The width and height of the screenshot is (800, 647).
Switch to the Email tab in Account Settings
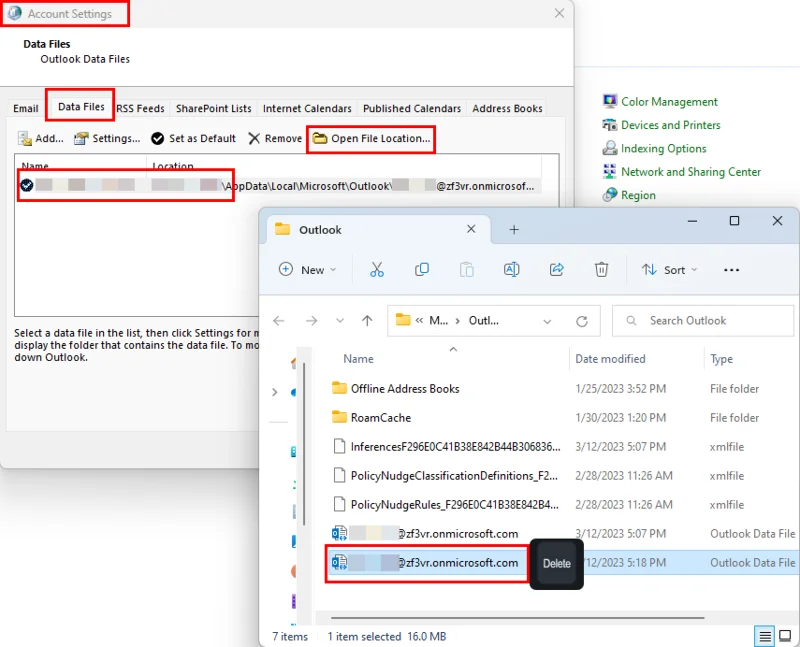(x=25, y=108)
